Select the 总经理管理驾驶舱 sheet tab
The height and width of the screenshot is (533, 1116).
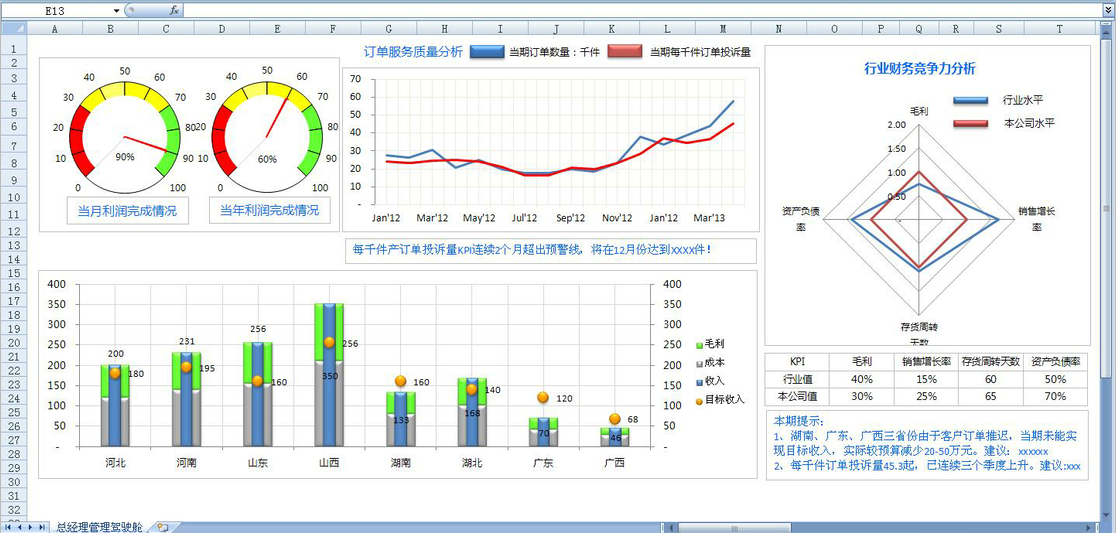coord(99,527)
